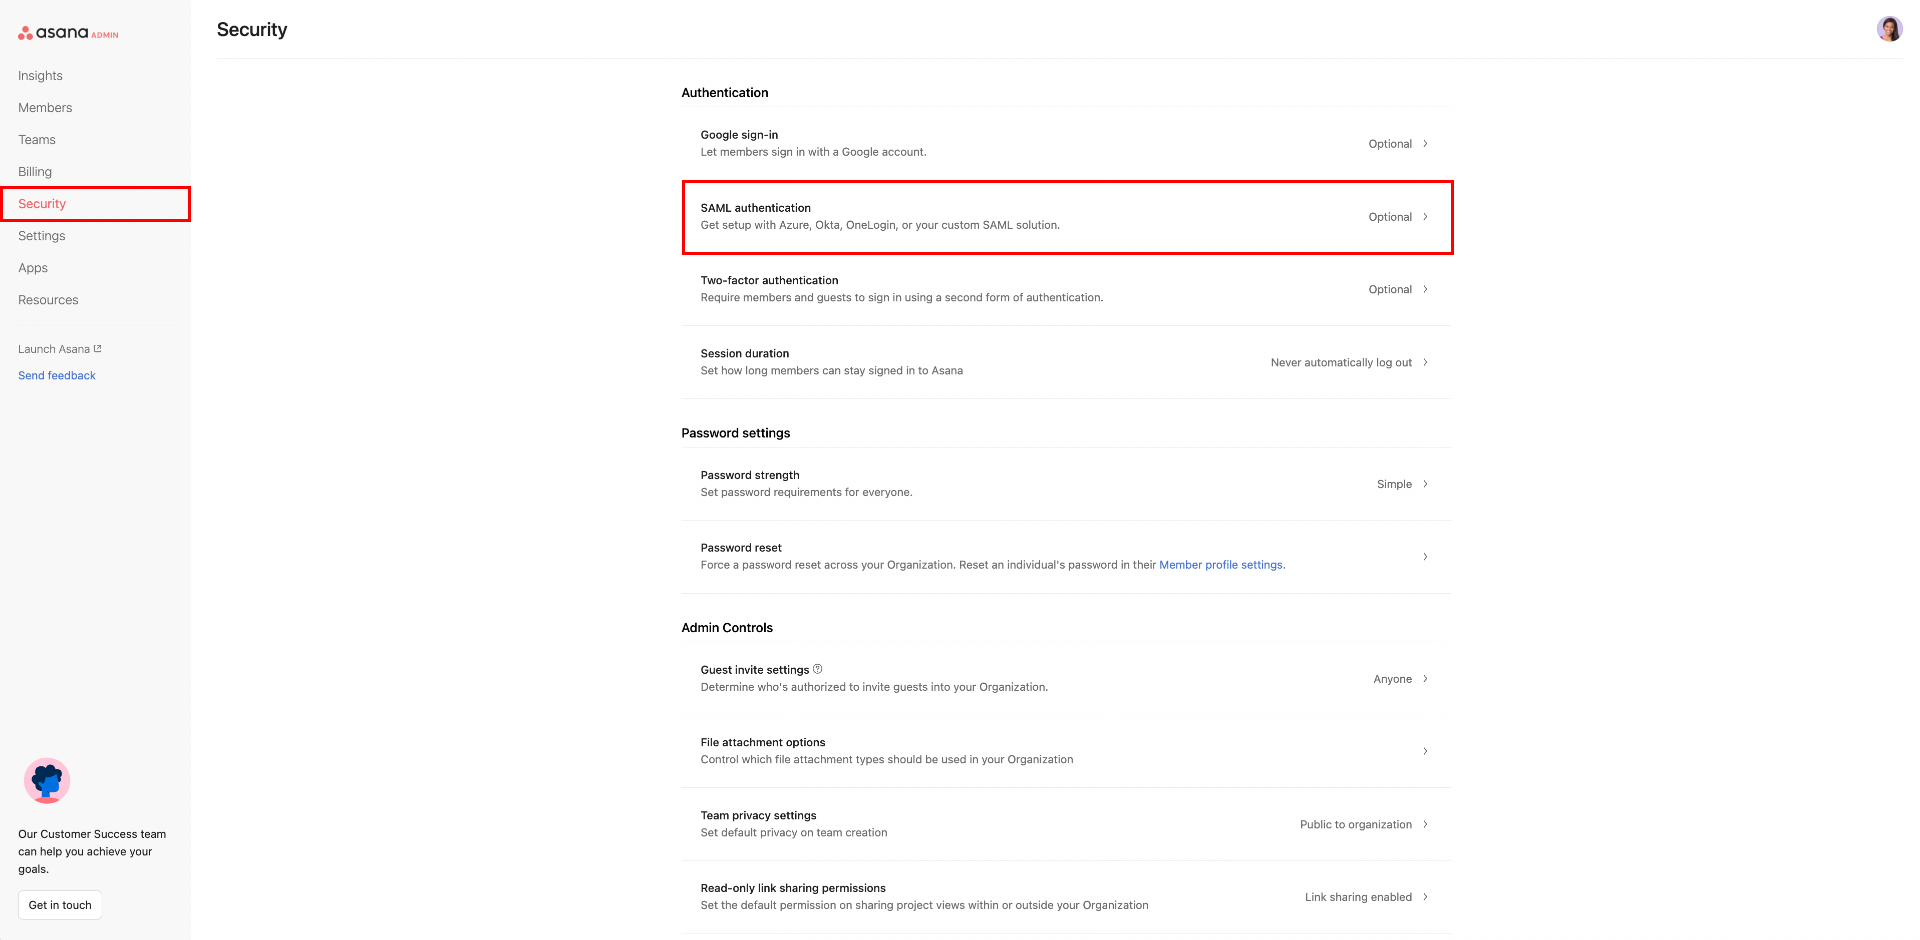Click the Send feedback link

[57, 376]
